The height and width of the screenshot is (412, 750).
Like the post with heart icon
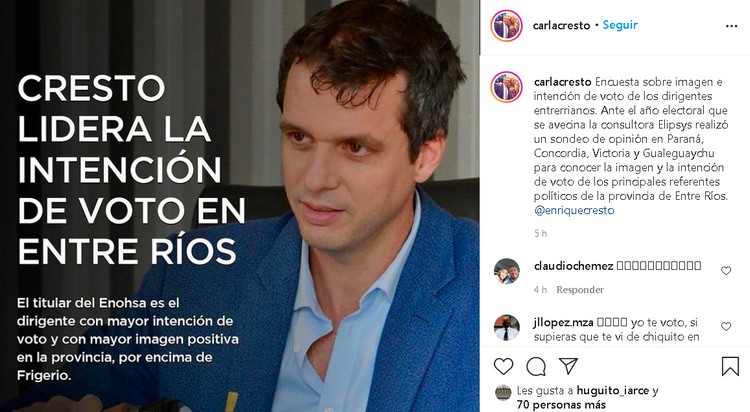(503, 367)
